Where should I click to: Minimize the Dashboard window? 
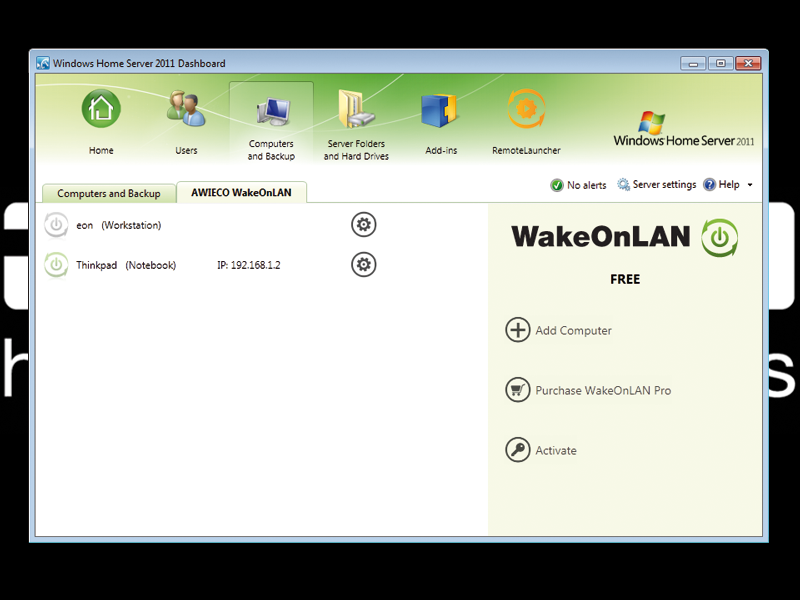coord(693,63)
